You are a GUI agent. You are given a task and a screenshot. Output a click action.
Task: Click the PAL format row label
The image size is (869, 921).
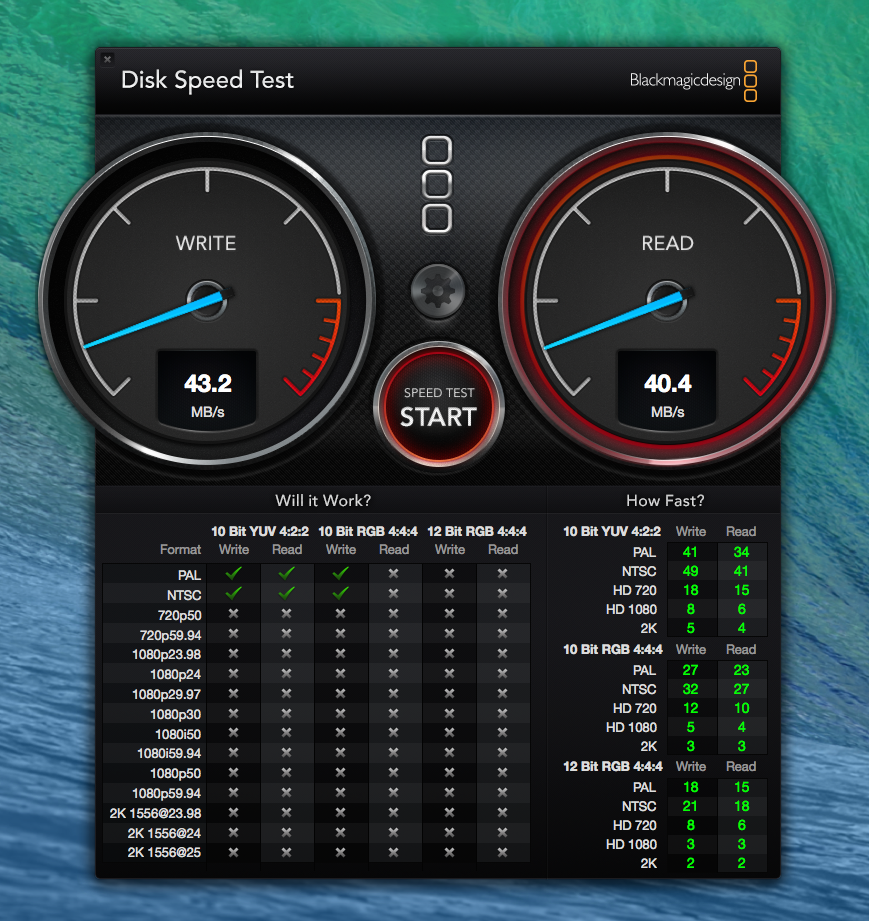pyautogui.click(x=189, y=575)
